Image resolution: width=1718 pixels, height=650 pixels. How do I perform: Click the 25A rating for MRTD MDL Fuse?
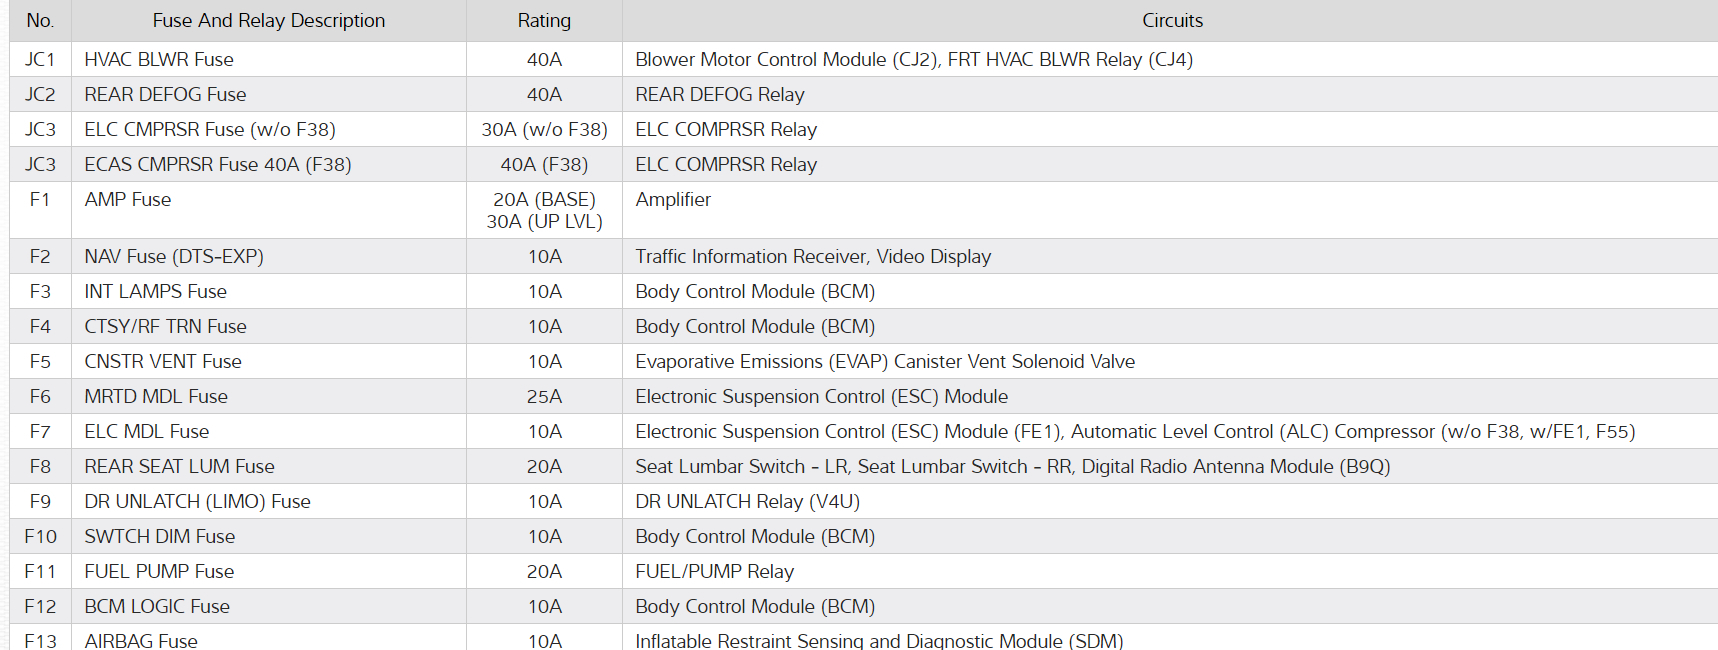tap(544, 396)
